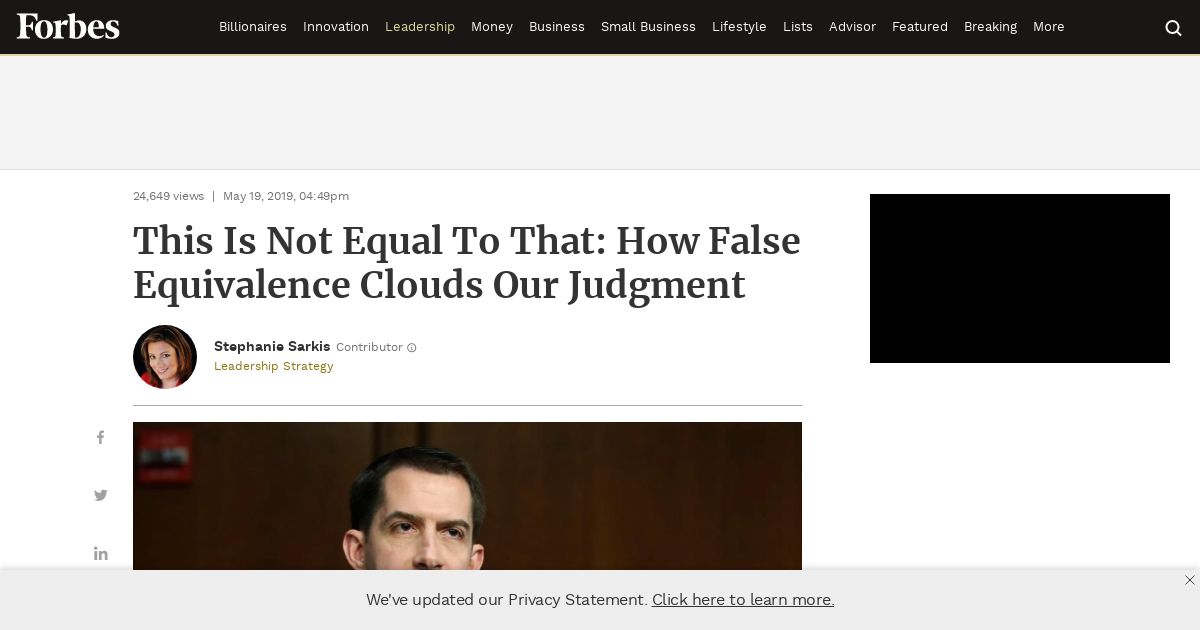Open the search magnifier icon
Viewport: 1200px width, 630px height.
click(x=1174, y=28)
